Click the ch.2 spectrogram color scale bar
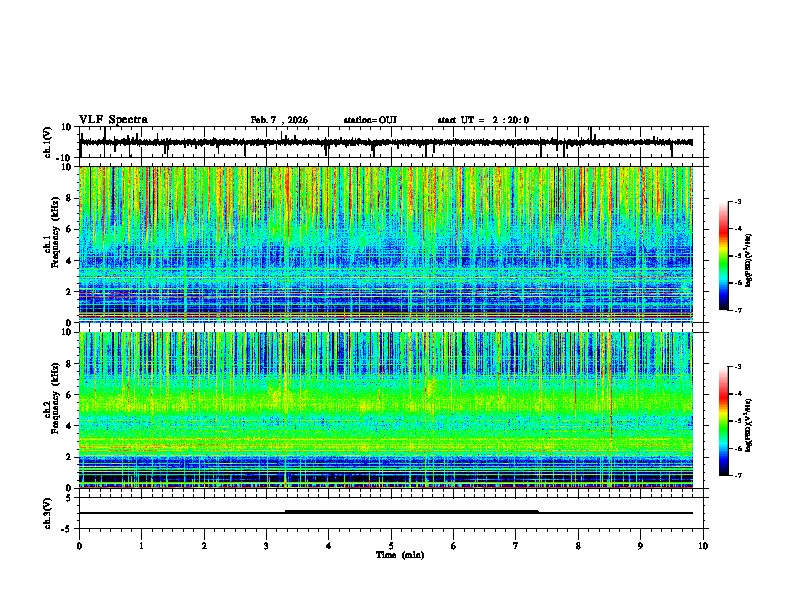 point(724,421)
